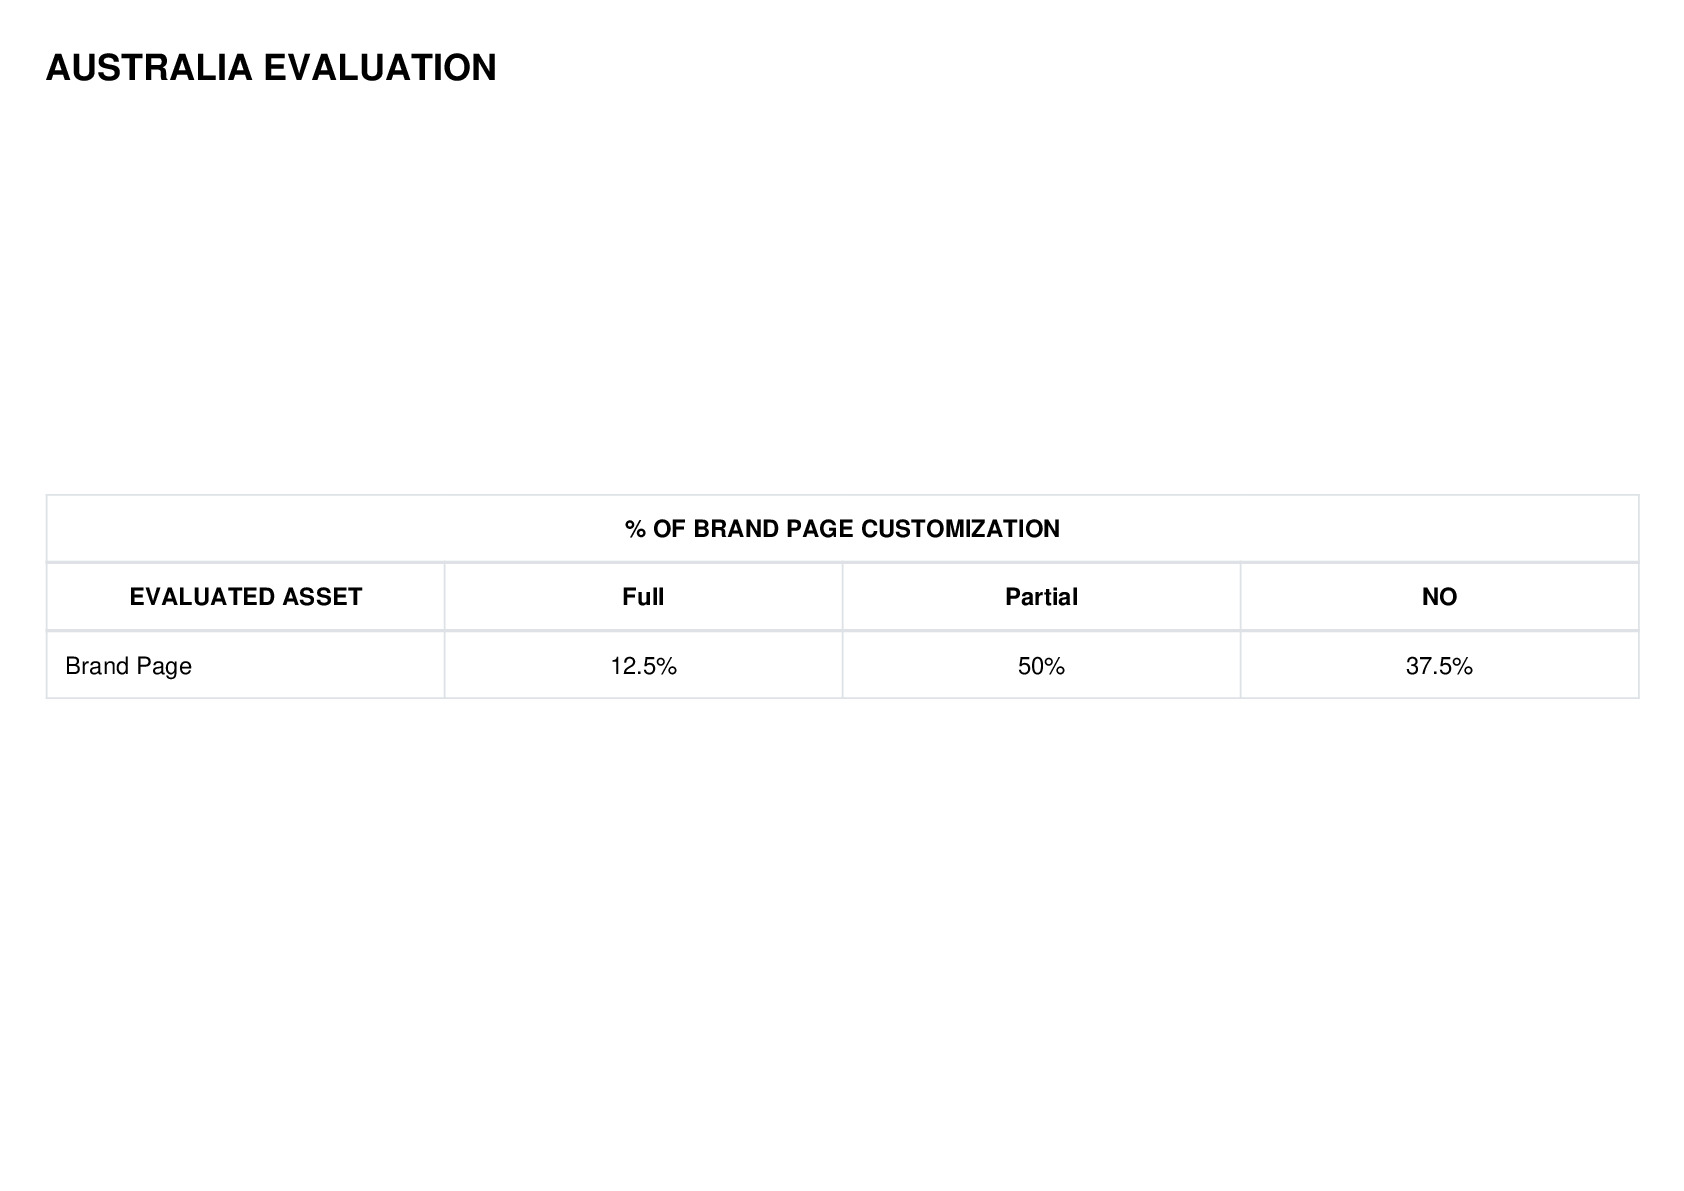Click the percent symbol starting the table title
Screen dimensions: 1684x1191
[635, 529]
